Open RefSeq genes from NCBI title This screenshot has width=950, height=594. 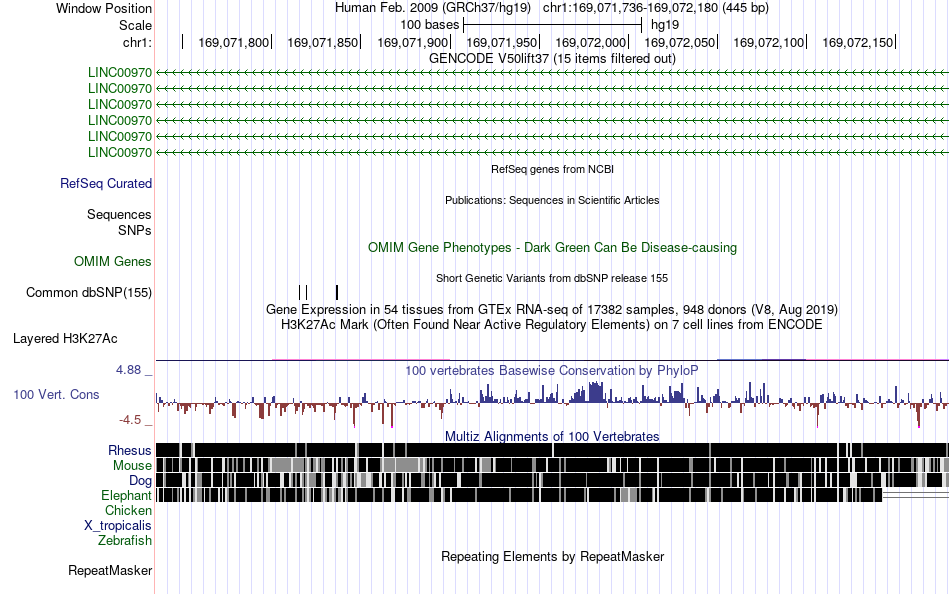tap(552, 169)
